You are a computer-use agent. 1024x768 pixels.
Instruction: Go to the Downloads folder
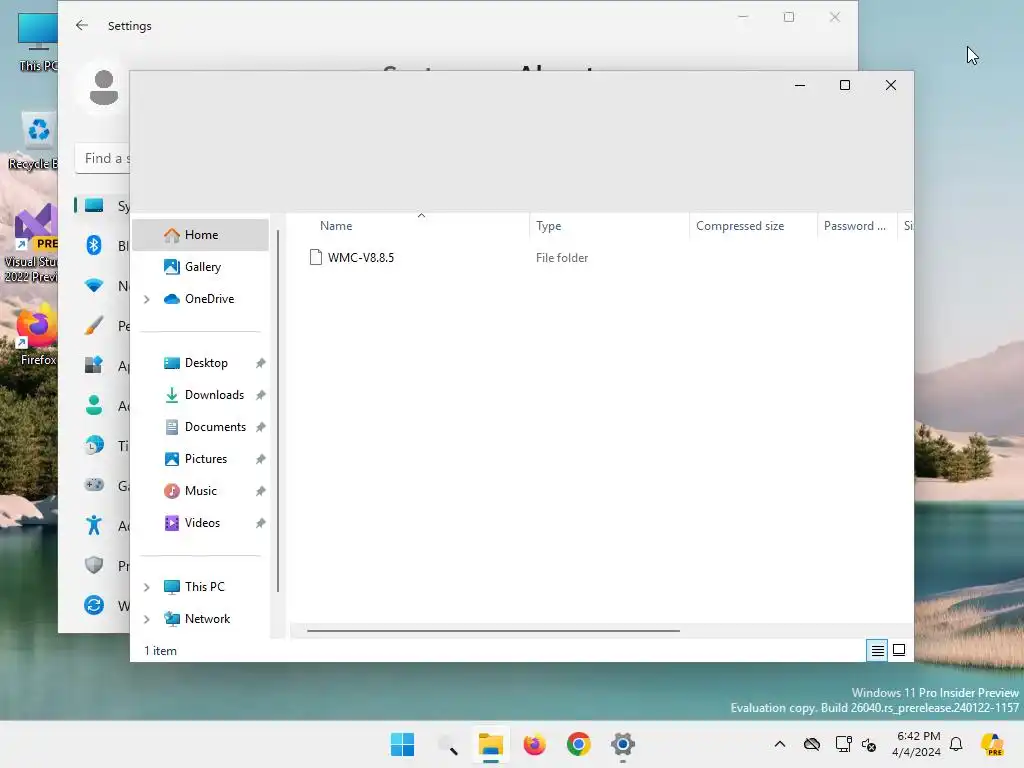click(x=205, y=395)
